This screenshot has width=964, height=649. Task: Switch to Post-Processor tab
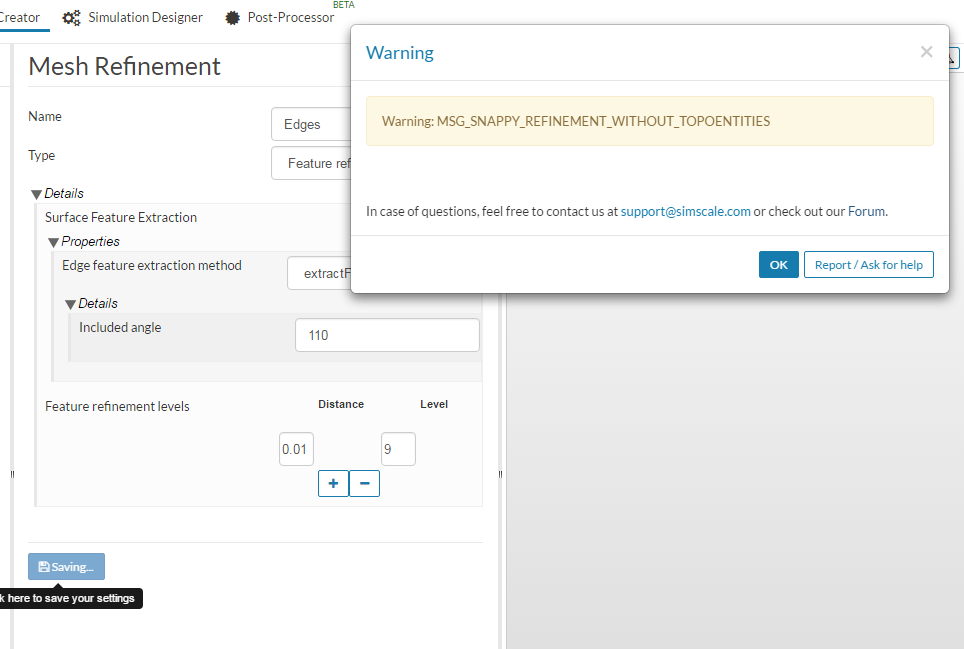[282, 17]
